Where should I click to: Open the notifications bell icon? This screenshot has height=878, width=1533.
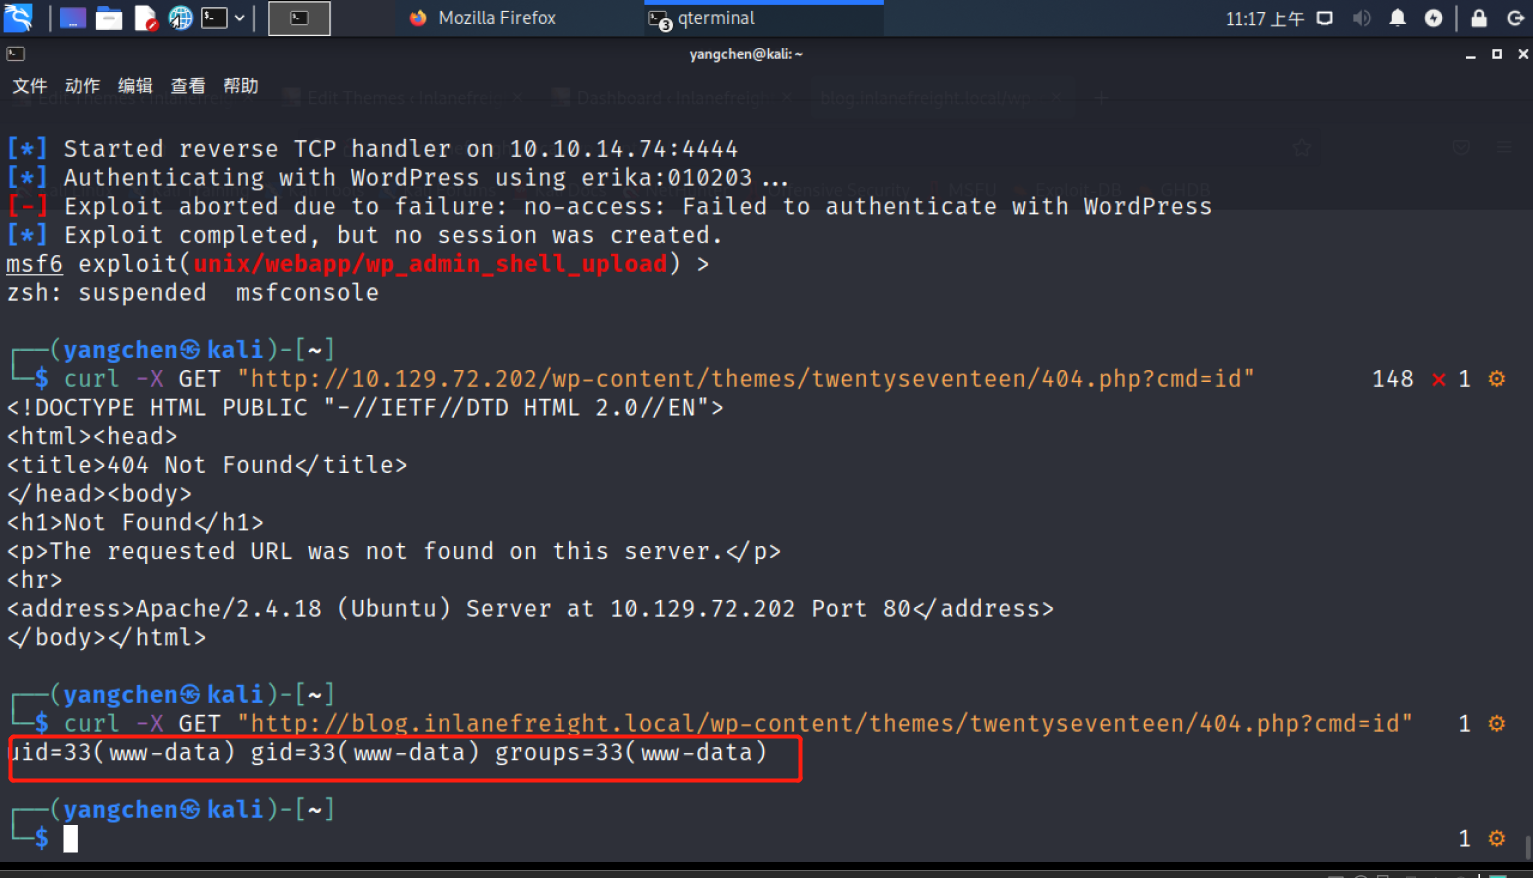pos(1397,18)
